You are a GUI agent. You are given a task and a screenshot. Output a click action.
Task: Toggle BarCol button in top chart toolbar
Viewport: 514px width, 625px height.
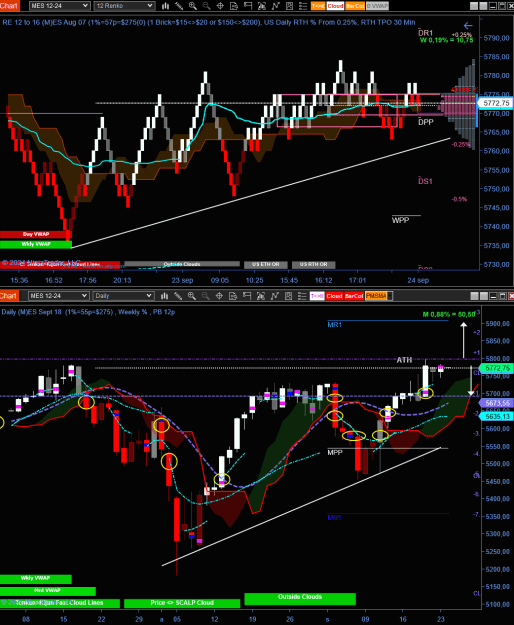tap(355, 6)
